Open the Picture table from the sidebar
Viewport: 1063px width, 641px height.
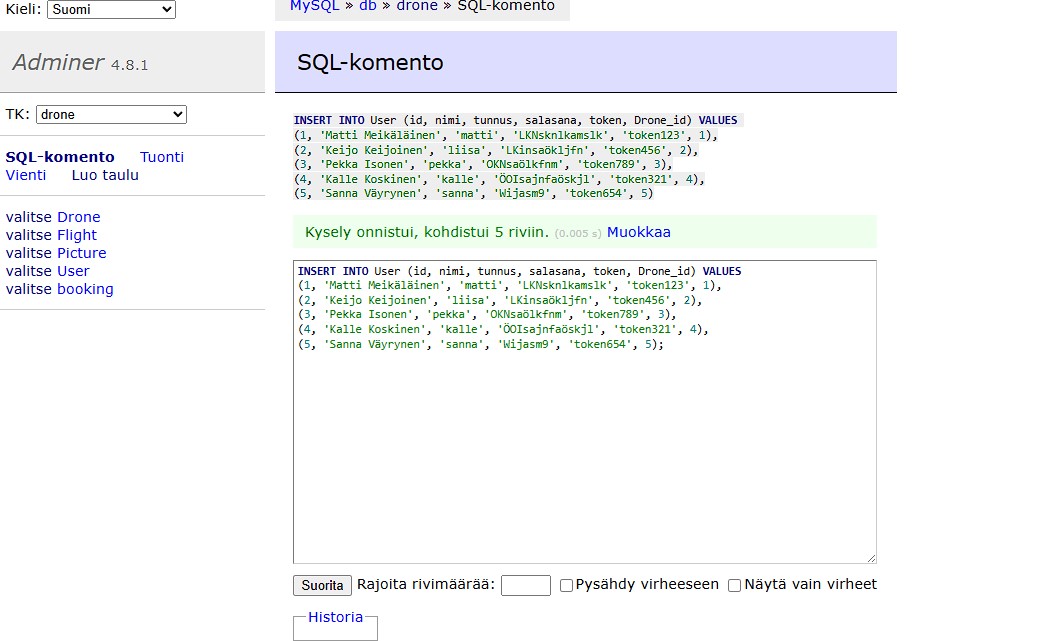(x=81, y=253)
